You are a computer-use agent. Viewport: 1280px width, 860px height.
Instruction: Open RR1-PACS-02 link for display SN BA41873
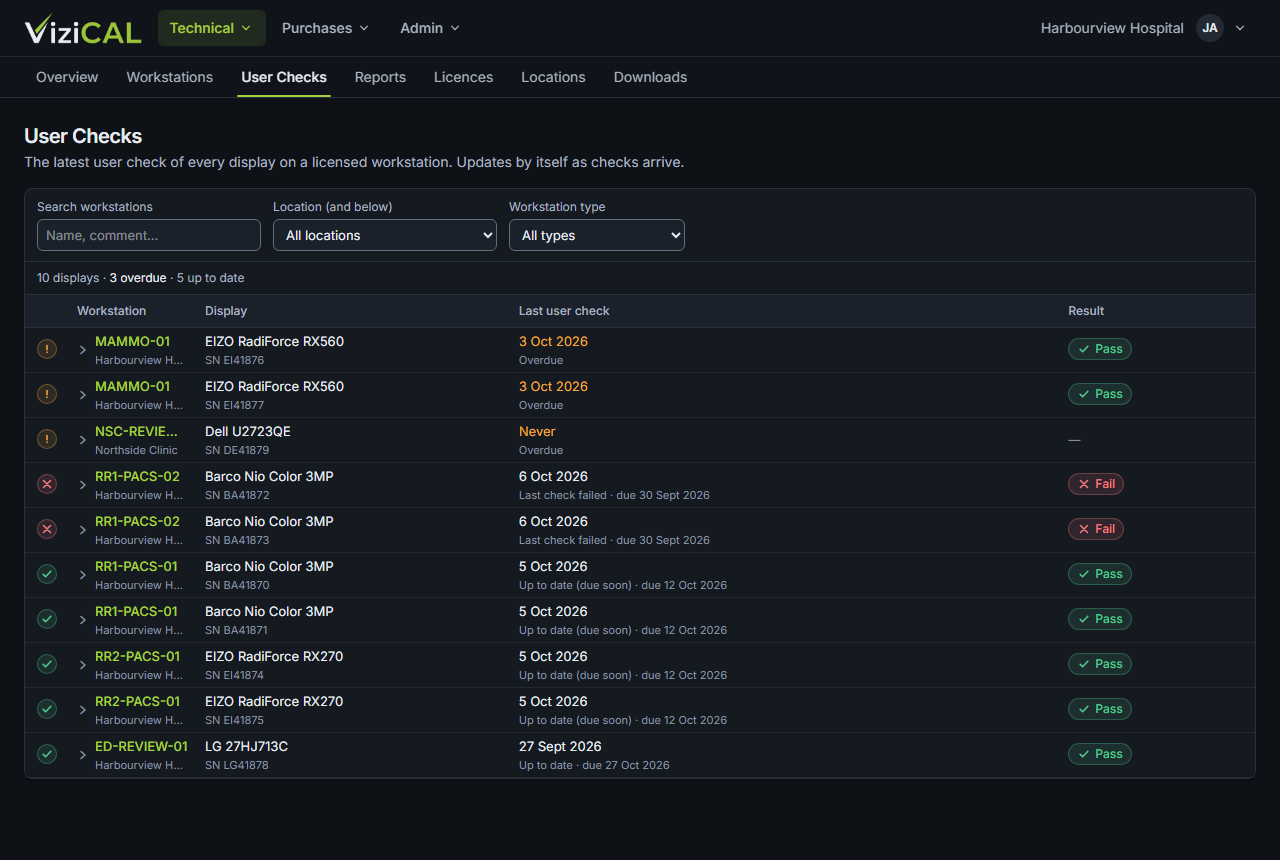[137, 521]
